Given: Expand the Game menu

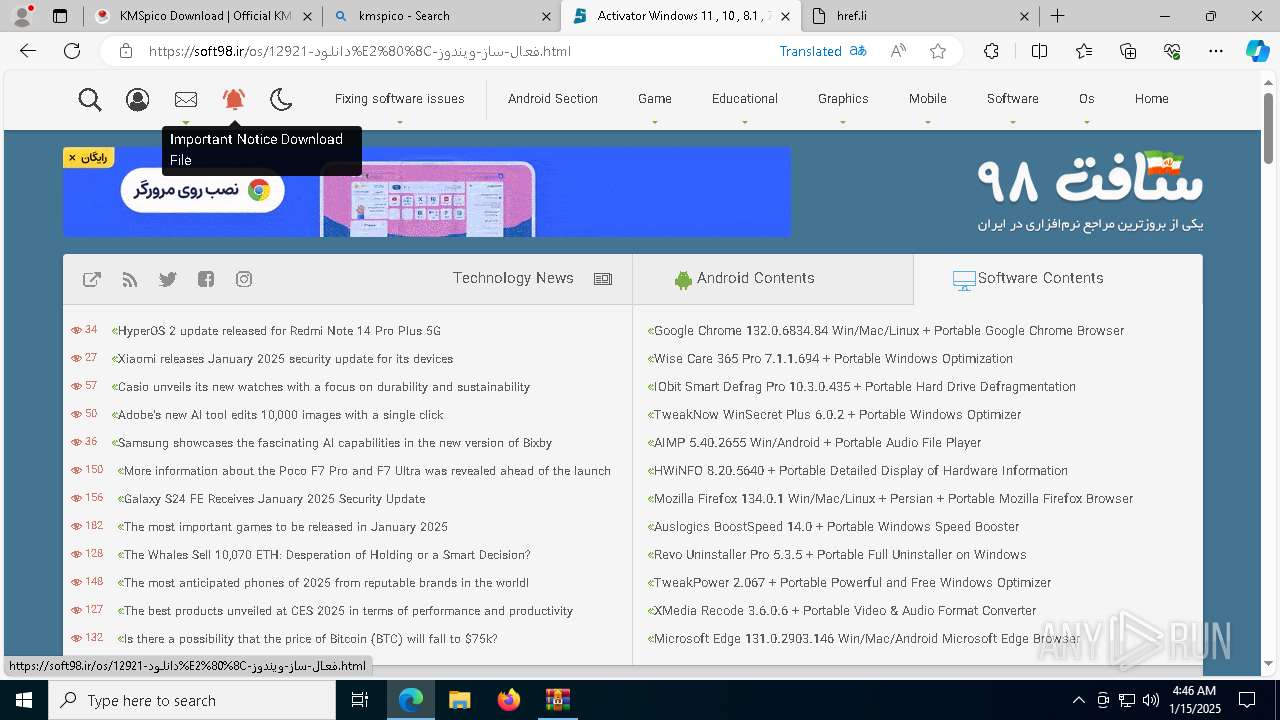Looking at the screenshot, I should pyautogui.click(x=655, y=99).
